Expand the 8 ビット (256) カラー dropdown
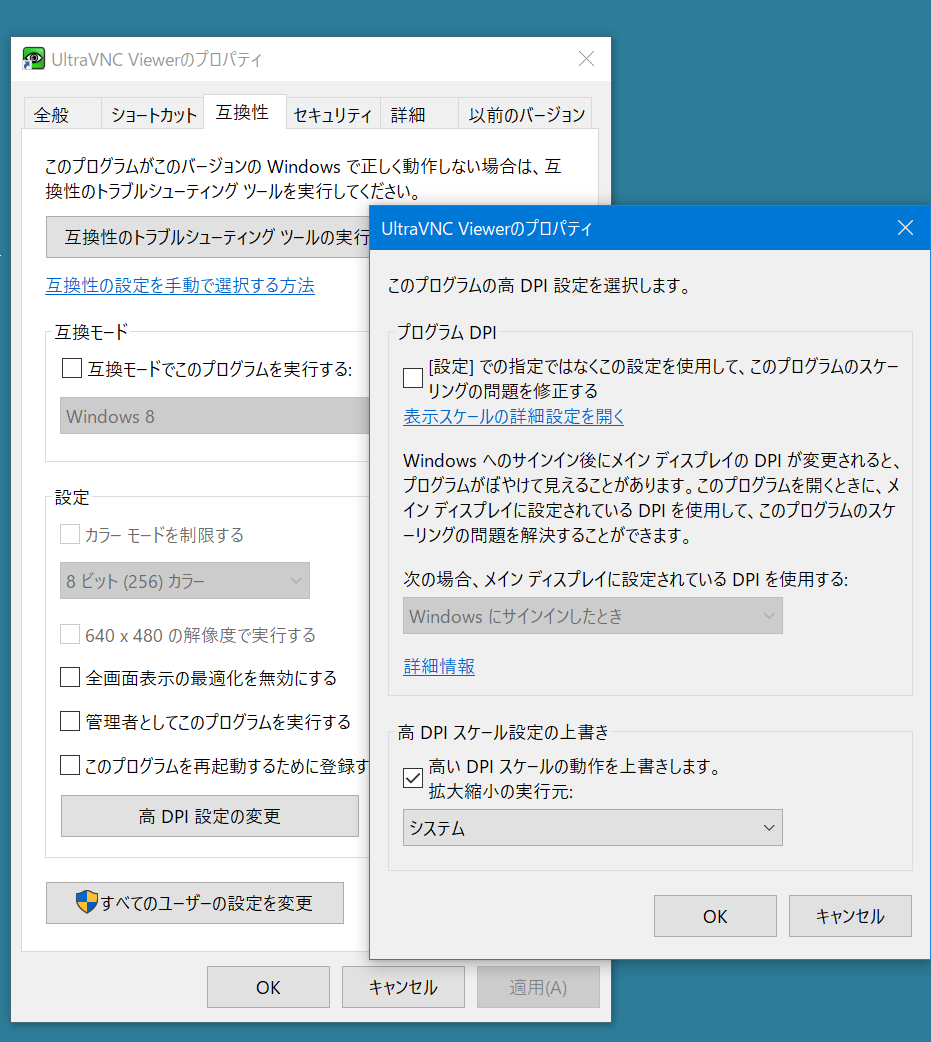 (x=185, y=581)
